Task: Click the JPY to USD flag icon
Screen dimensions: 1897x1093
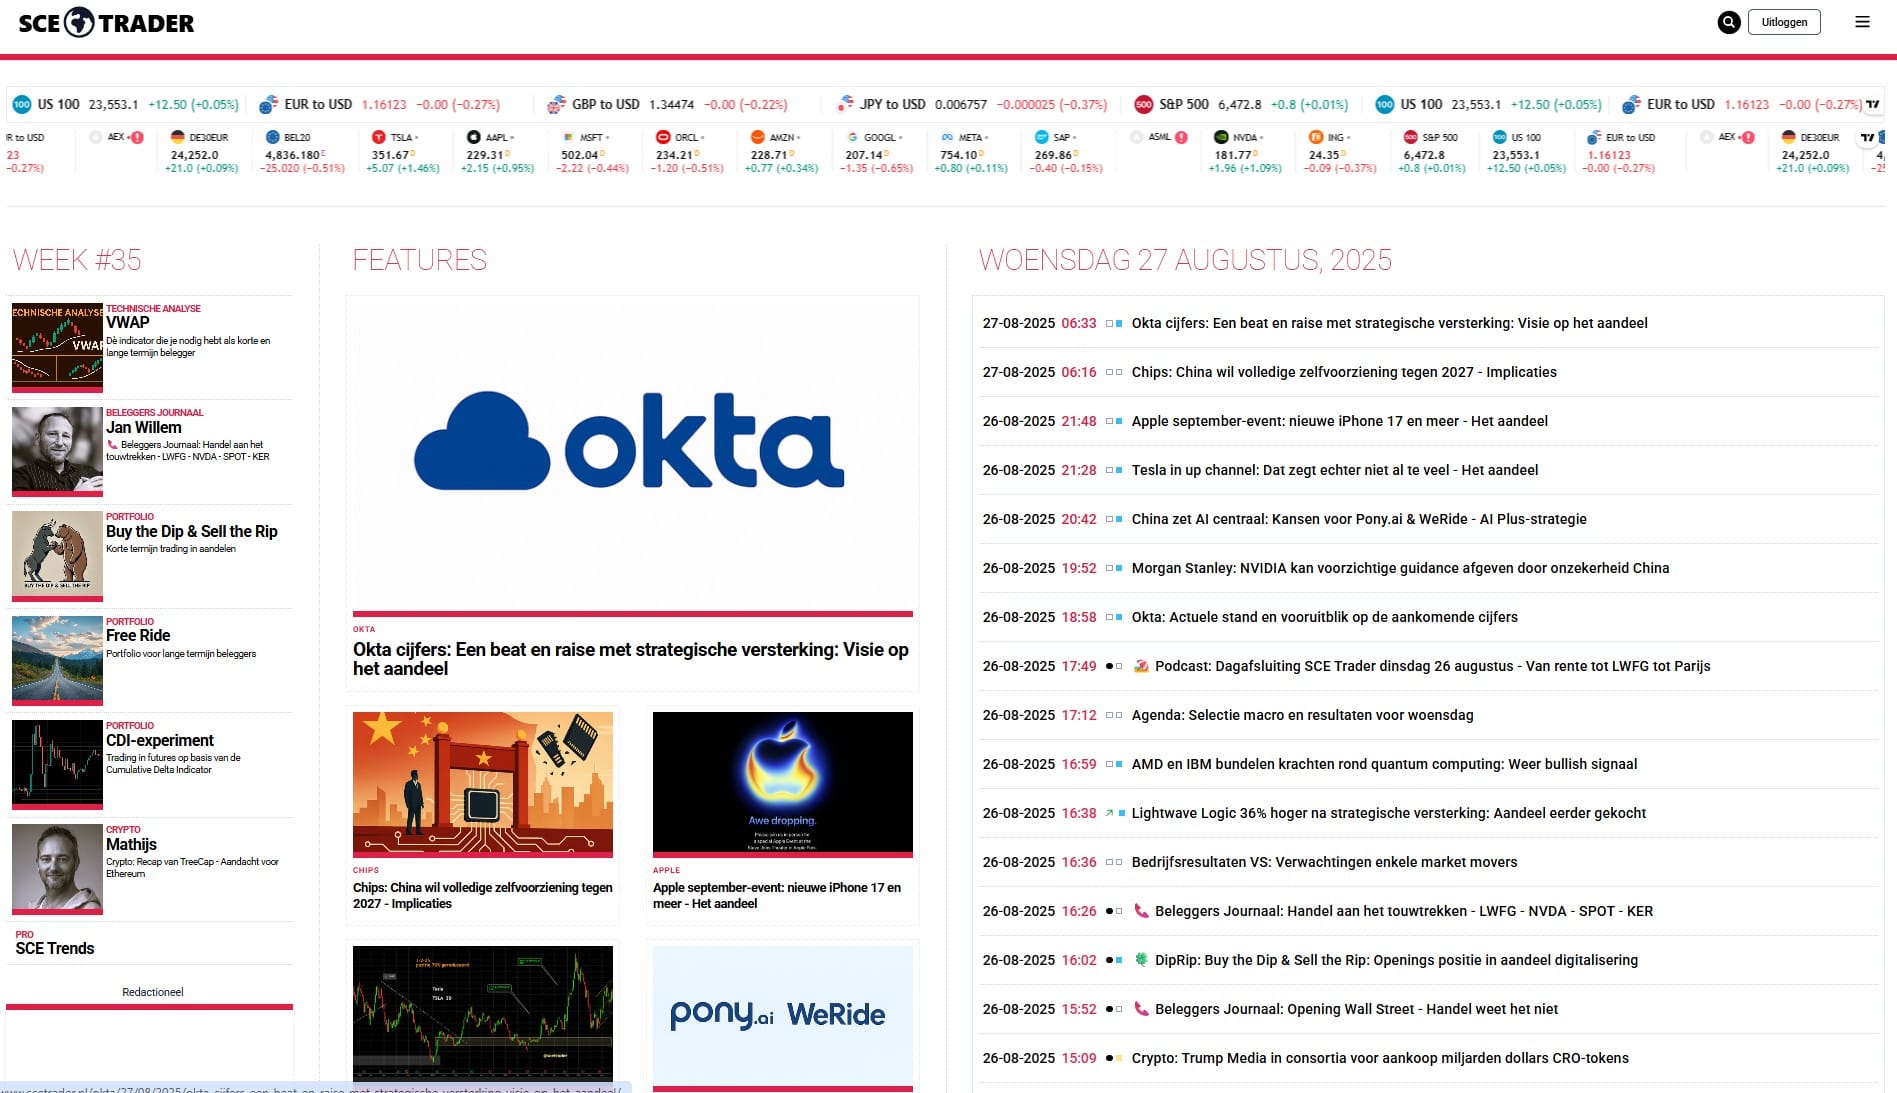Action: (845, 104)
